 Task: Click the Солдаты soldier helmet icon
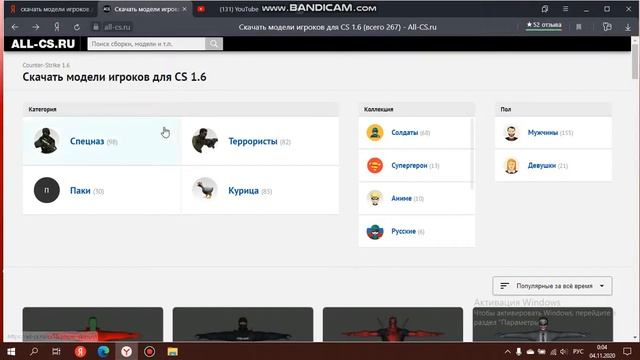[x=375, y=133]
